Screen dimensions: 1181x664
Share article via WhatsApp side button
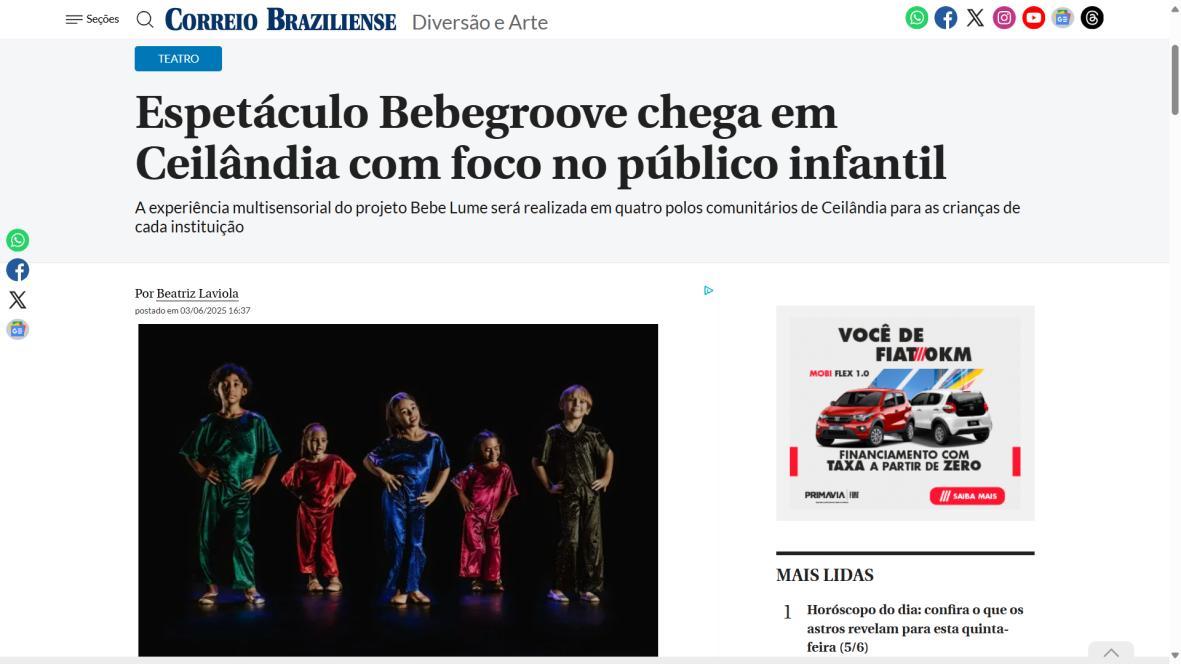(x=17, y=240)
